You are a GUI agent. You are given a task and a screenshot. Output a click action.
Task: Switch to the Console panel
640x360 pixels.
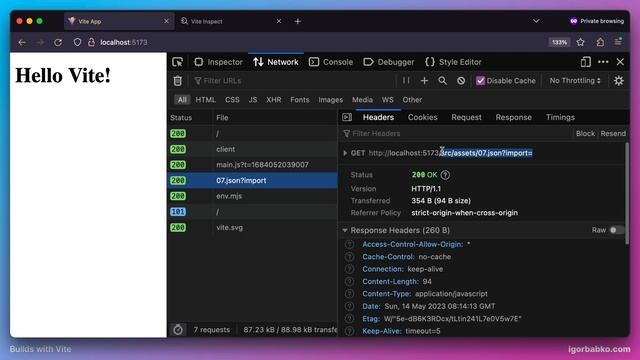point(331,62)
